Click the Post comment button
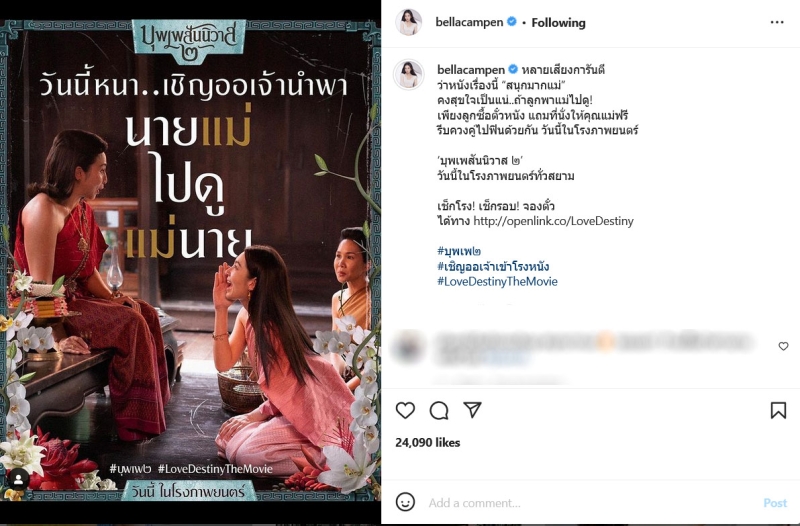Viewport: 800px width, 526px height. pos(775,503)
